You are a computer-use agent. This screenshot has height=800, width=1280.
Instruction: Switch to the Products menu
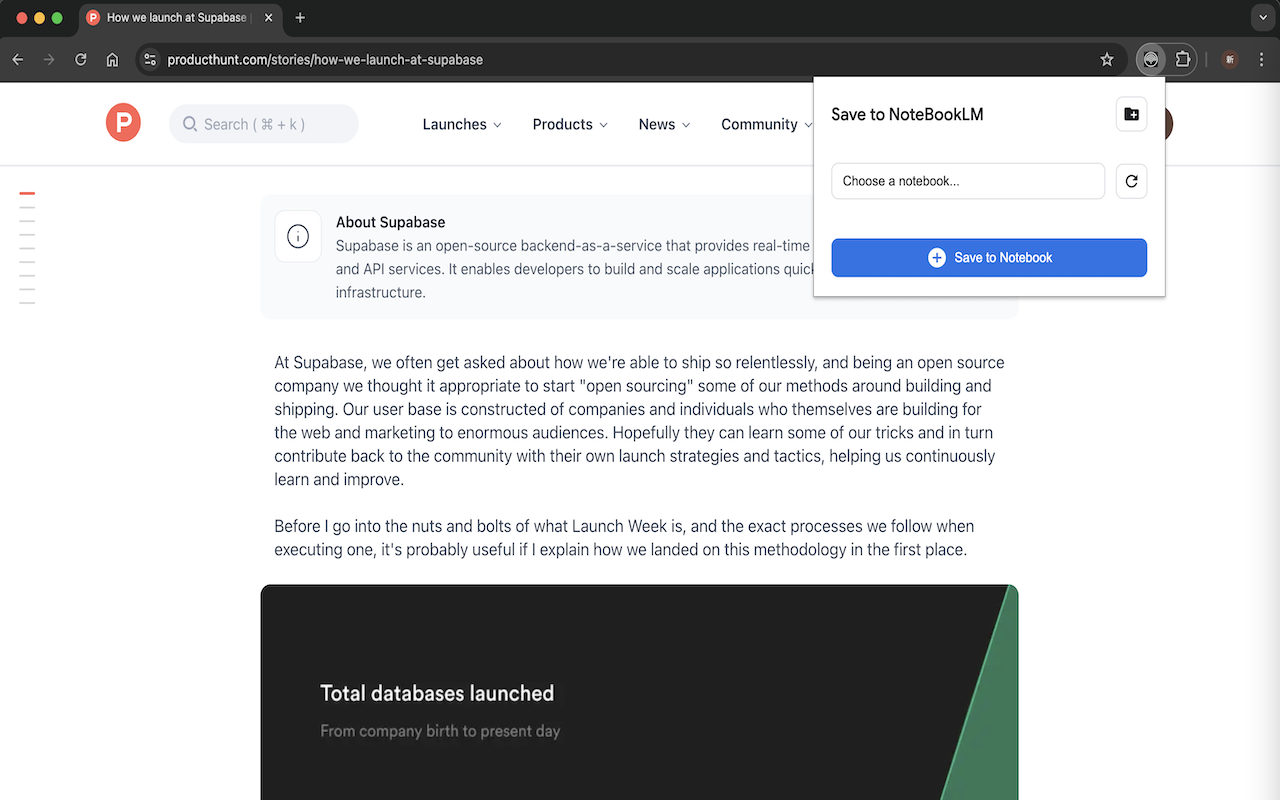569,124
